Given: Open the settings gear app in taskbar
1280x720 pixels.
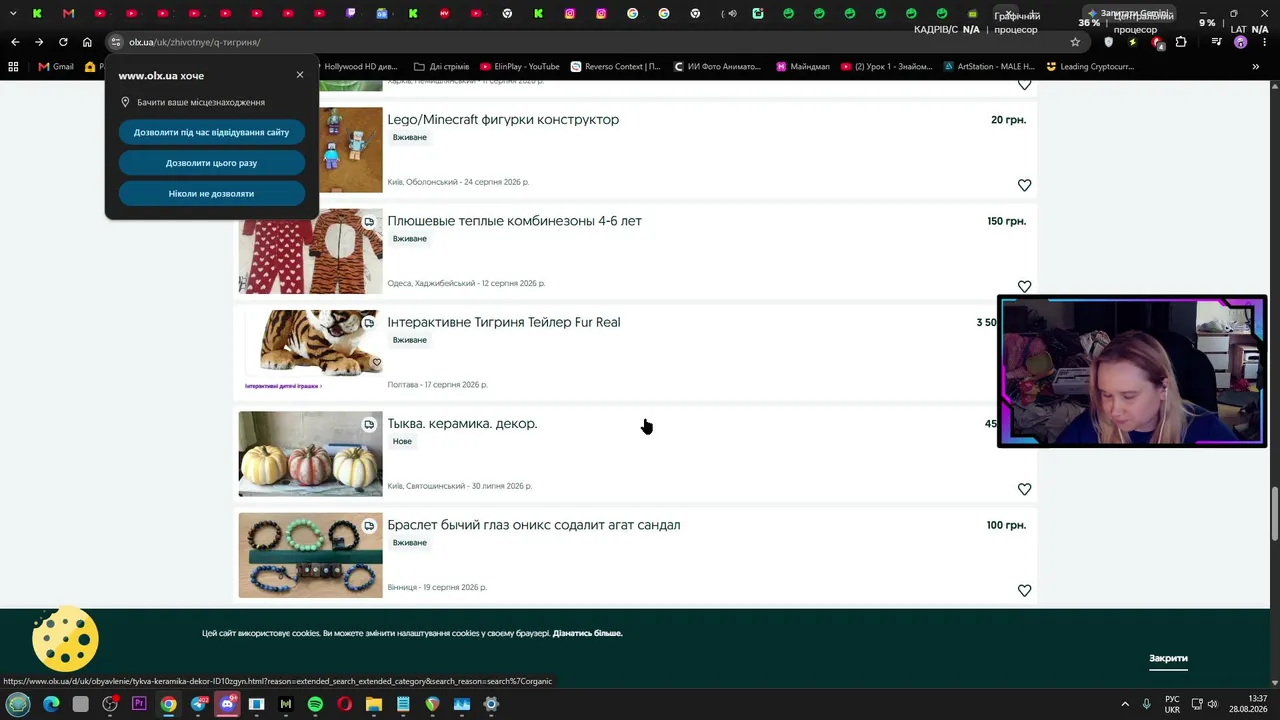Looking at the screenshot, I should click(x=491, y=704).
